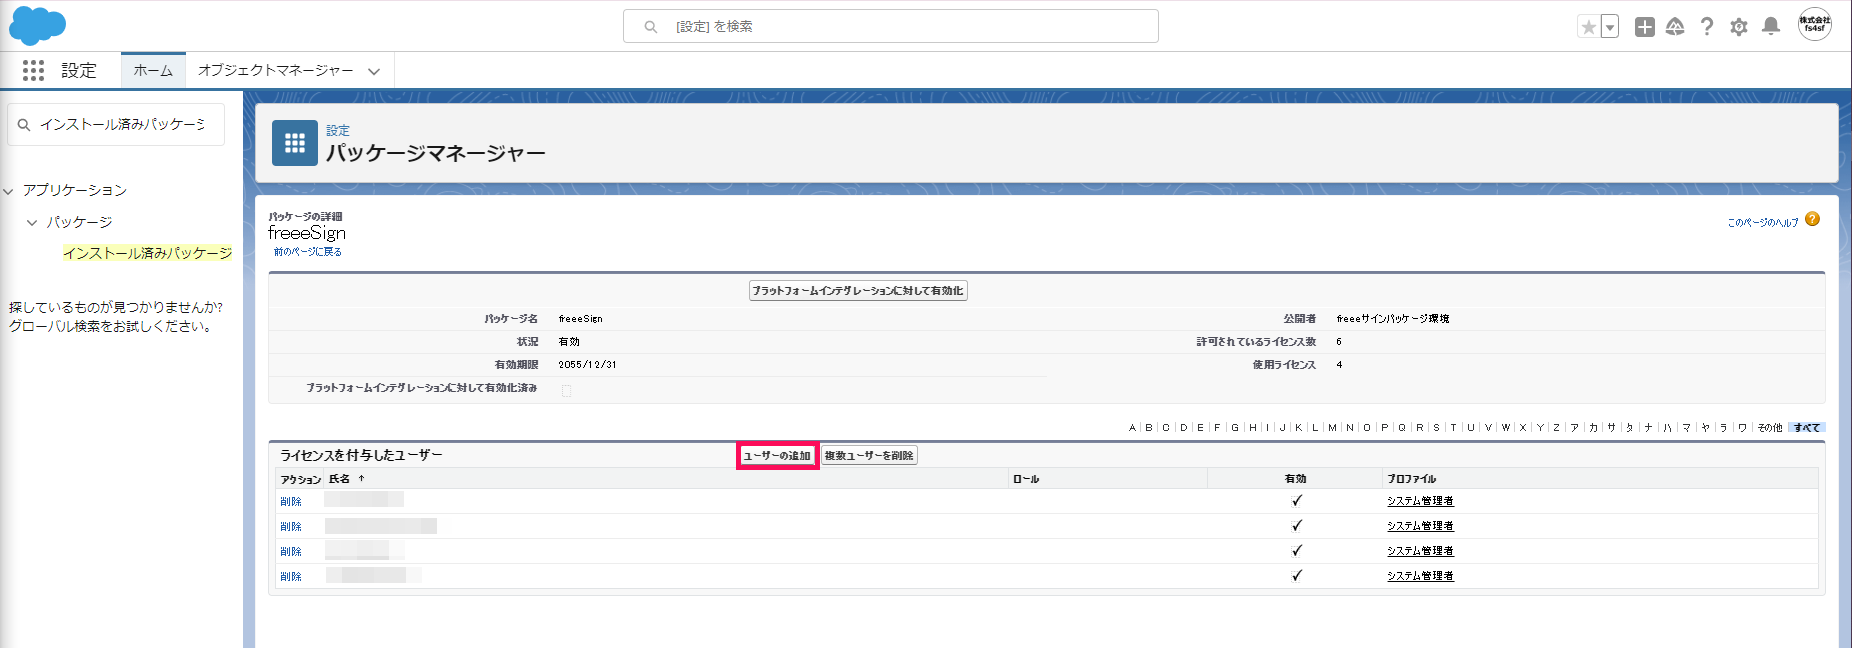Filter users by letter W
Screen dimensions: 1852x648
pyautogui.click(x=1505, y=428)
